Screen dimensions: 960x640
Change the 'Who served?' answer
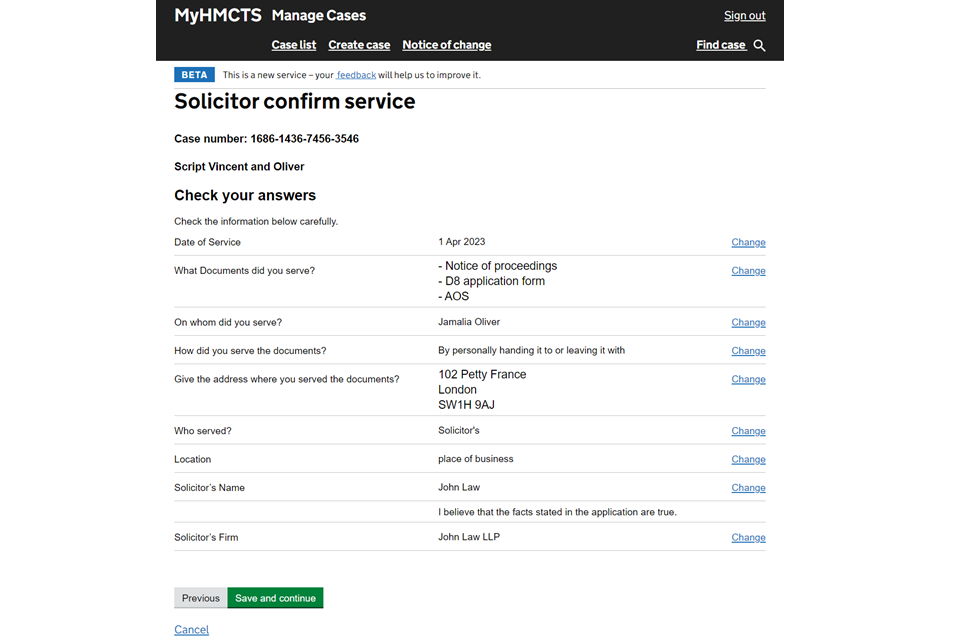(748, 431)
